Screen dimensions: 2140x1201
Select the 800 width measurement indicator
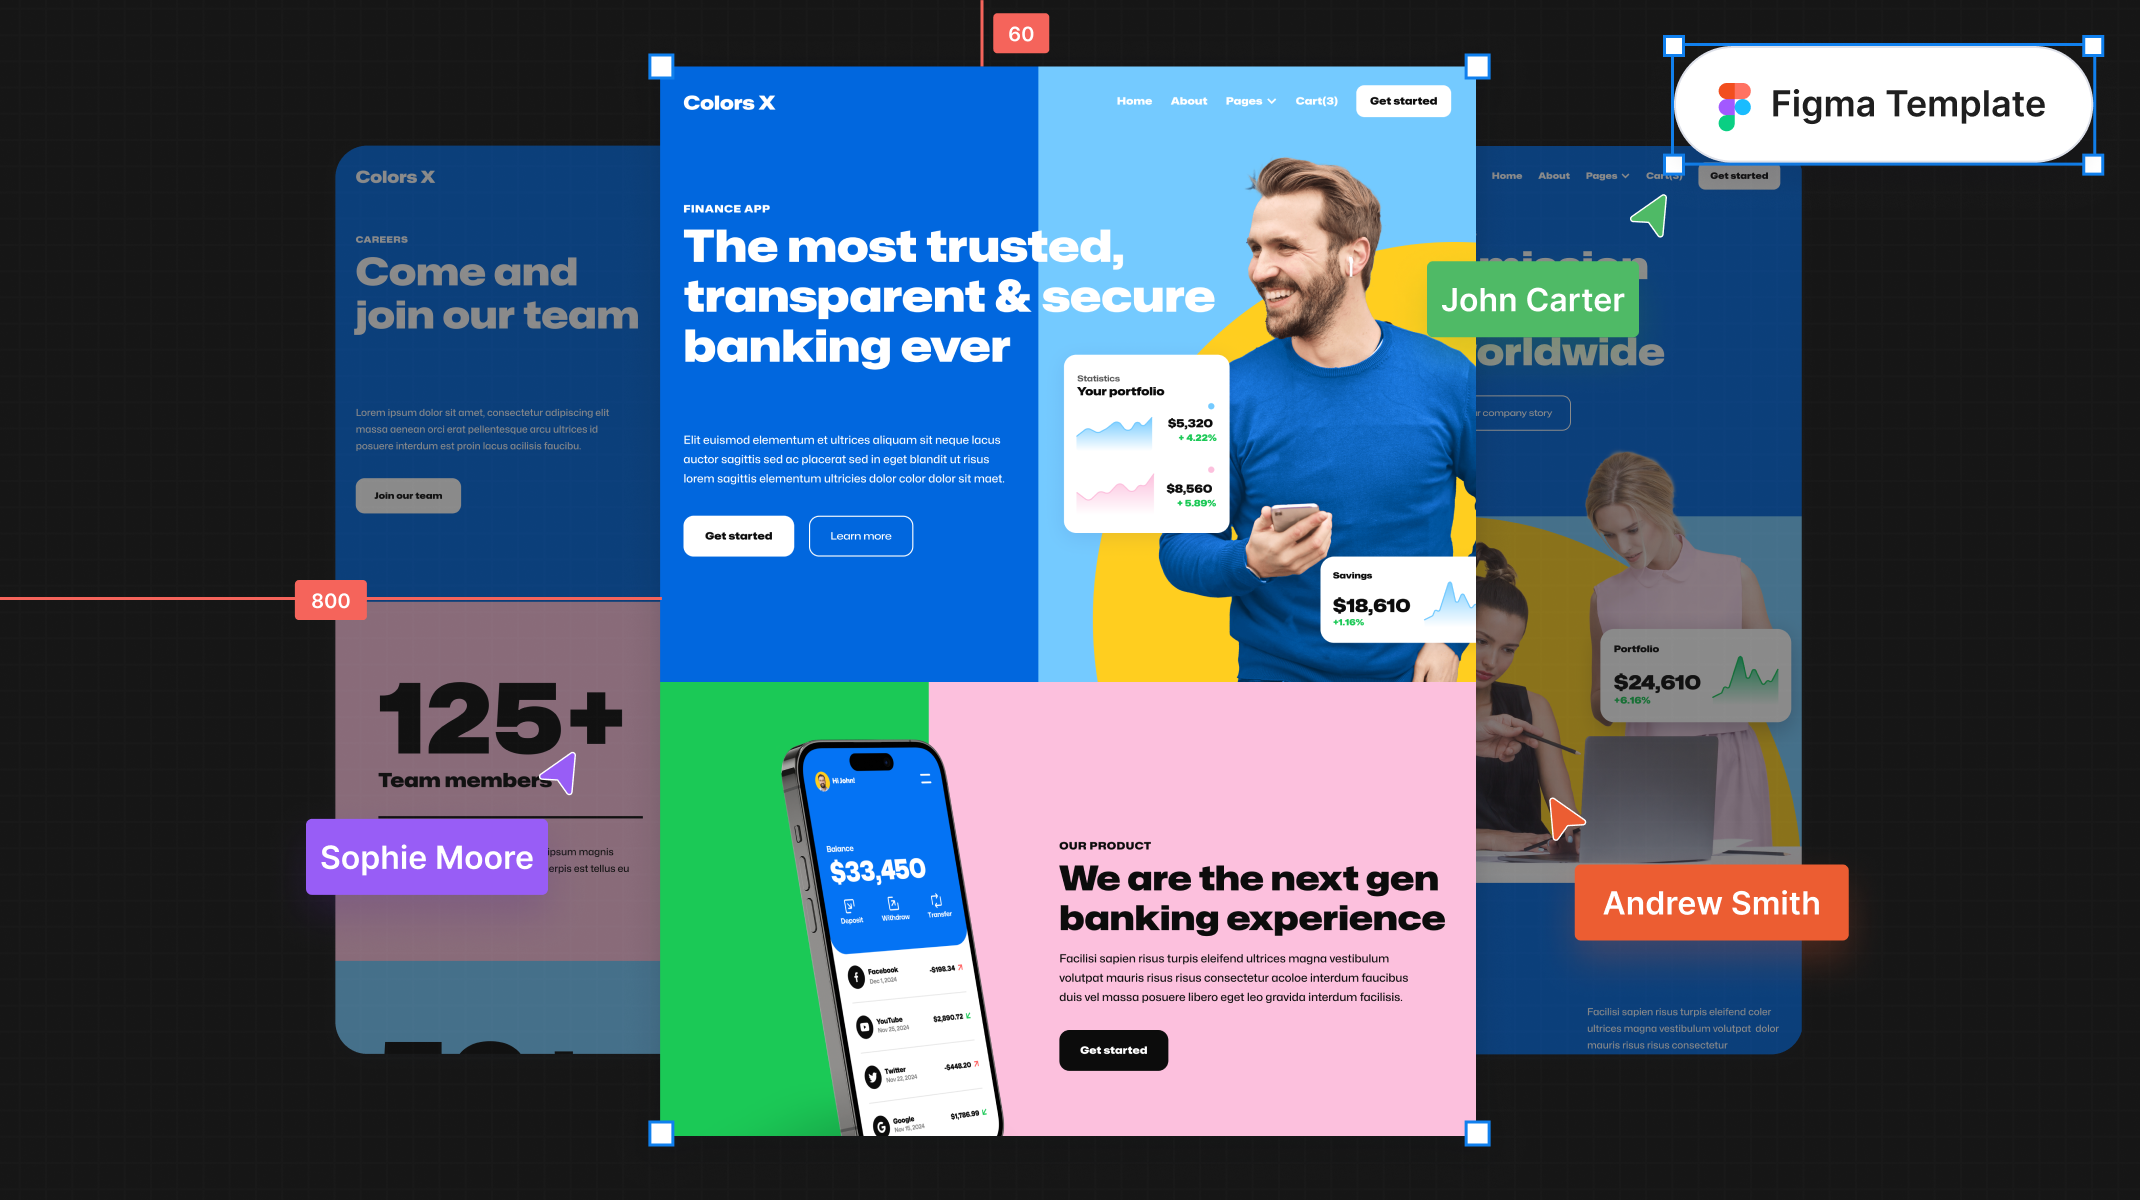pyautogui.click(x=331, y=600)
